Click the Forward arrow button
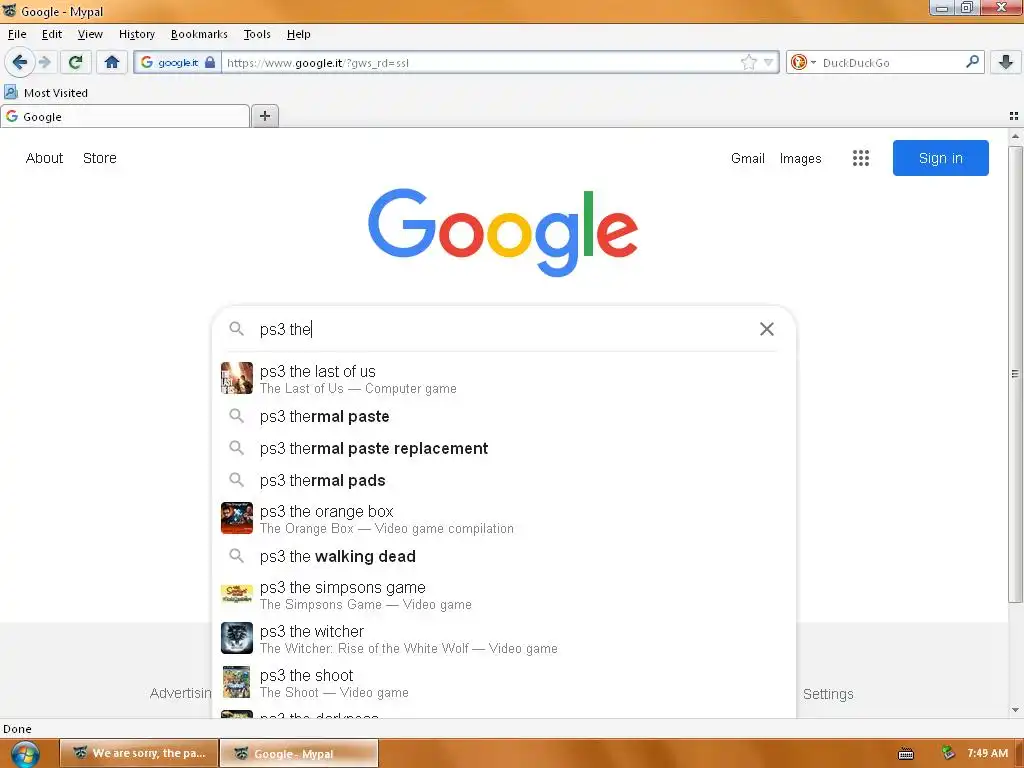The image size is (1024, 768). click(44, 63)
